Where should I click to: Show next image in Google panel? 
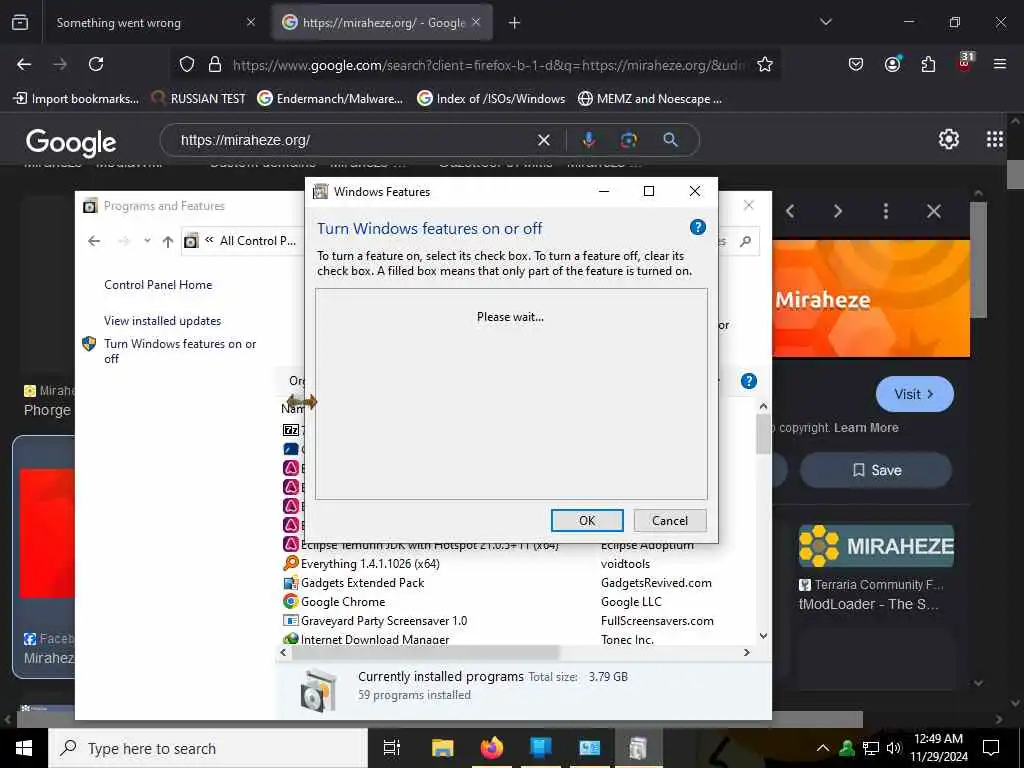(838, 211)
